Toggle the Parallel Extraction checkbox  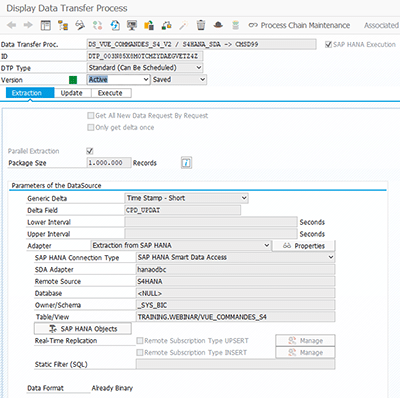click(90, 151)
